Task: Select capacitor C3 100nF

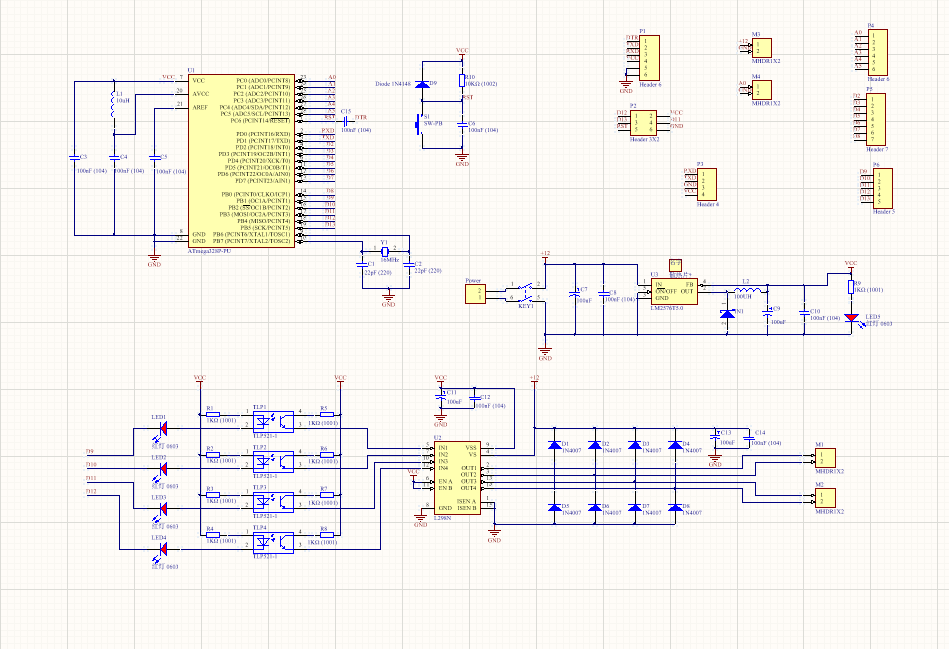Action: (74, 157)
